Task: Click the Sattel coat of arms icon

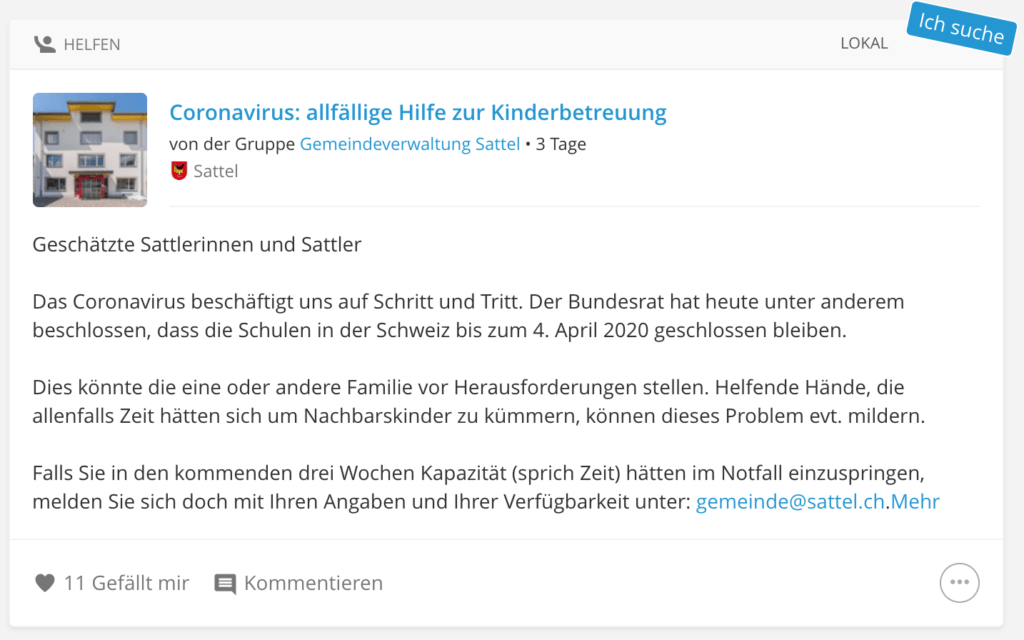Action: (x=179, y=171)
